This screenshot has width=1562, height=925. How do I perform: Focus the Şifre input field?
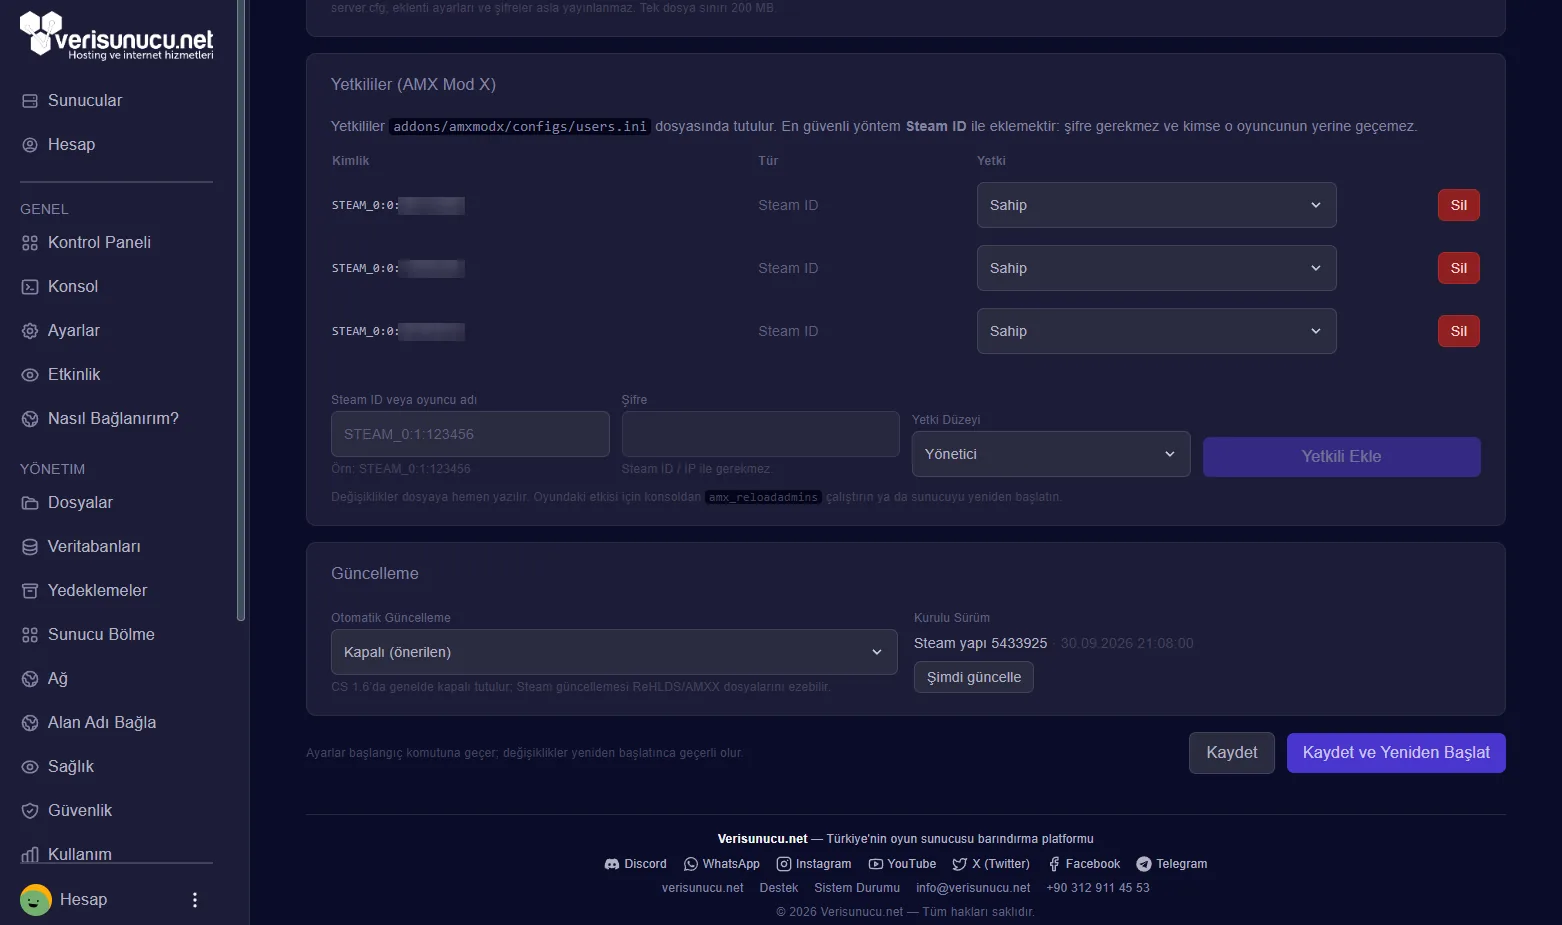pyautogui.click(x=761, y=434)
